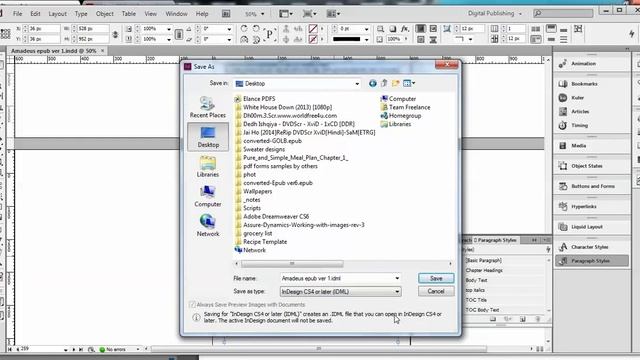Click the horizontal scrollbar in file list
This screenshot has width=640, height=360.
[x=292, y=264]
